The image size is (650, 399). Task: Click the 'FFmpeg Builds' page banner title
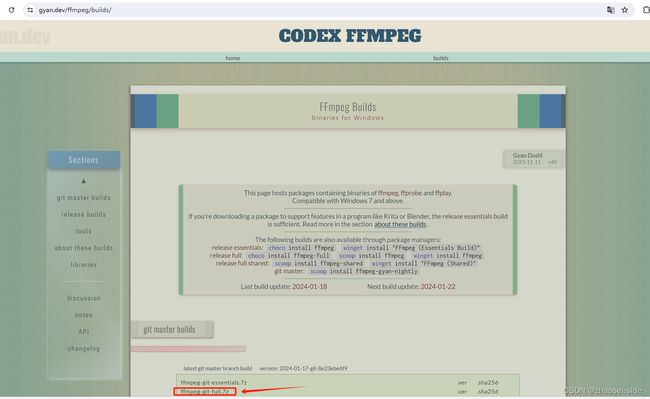coord(348,107)
